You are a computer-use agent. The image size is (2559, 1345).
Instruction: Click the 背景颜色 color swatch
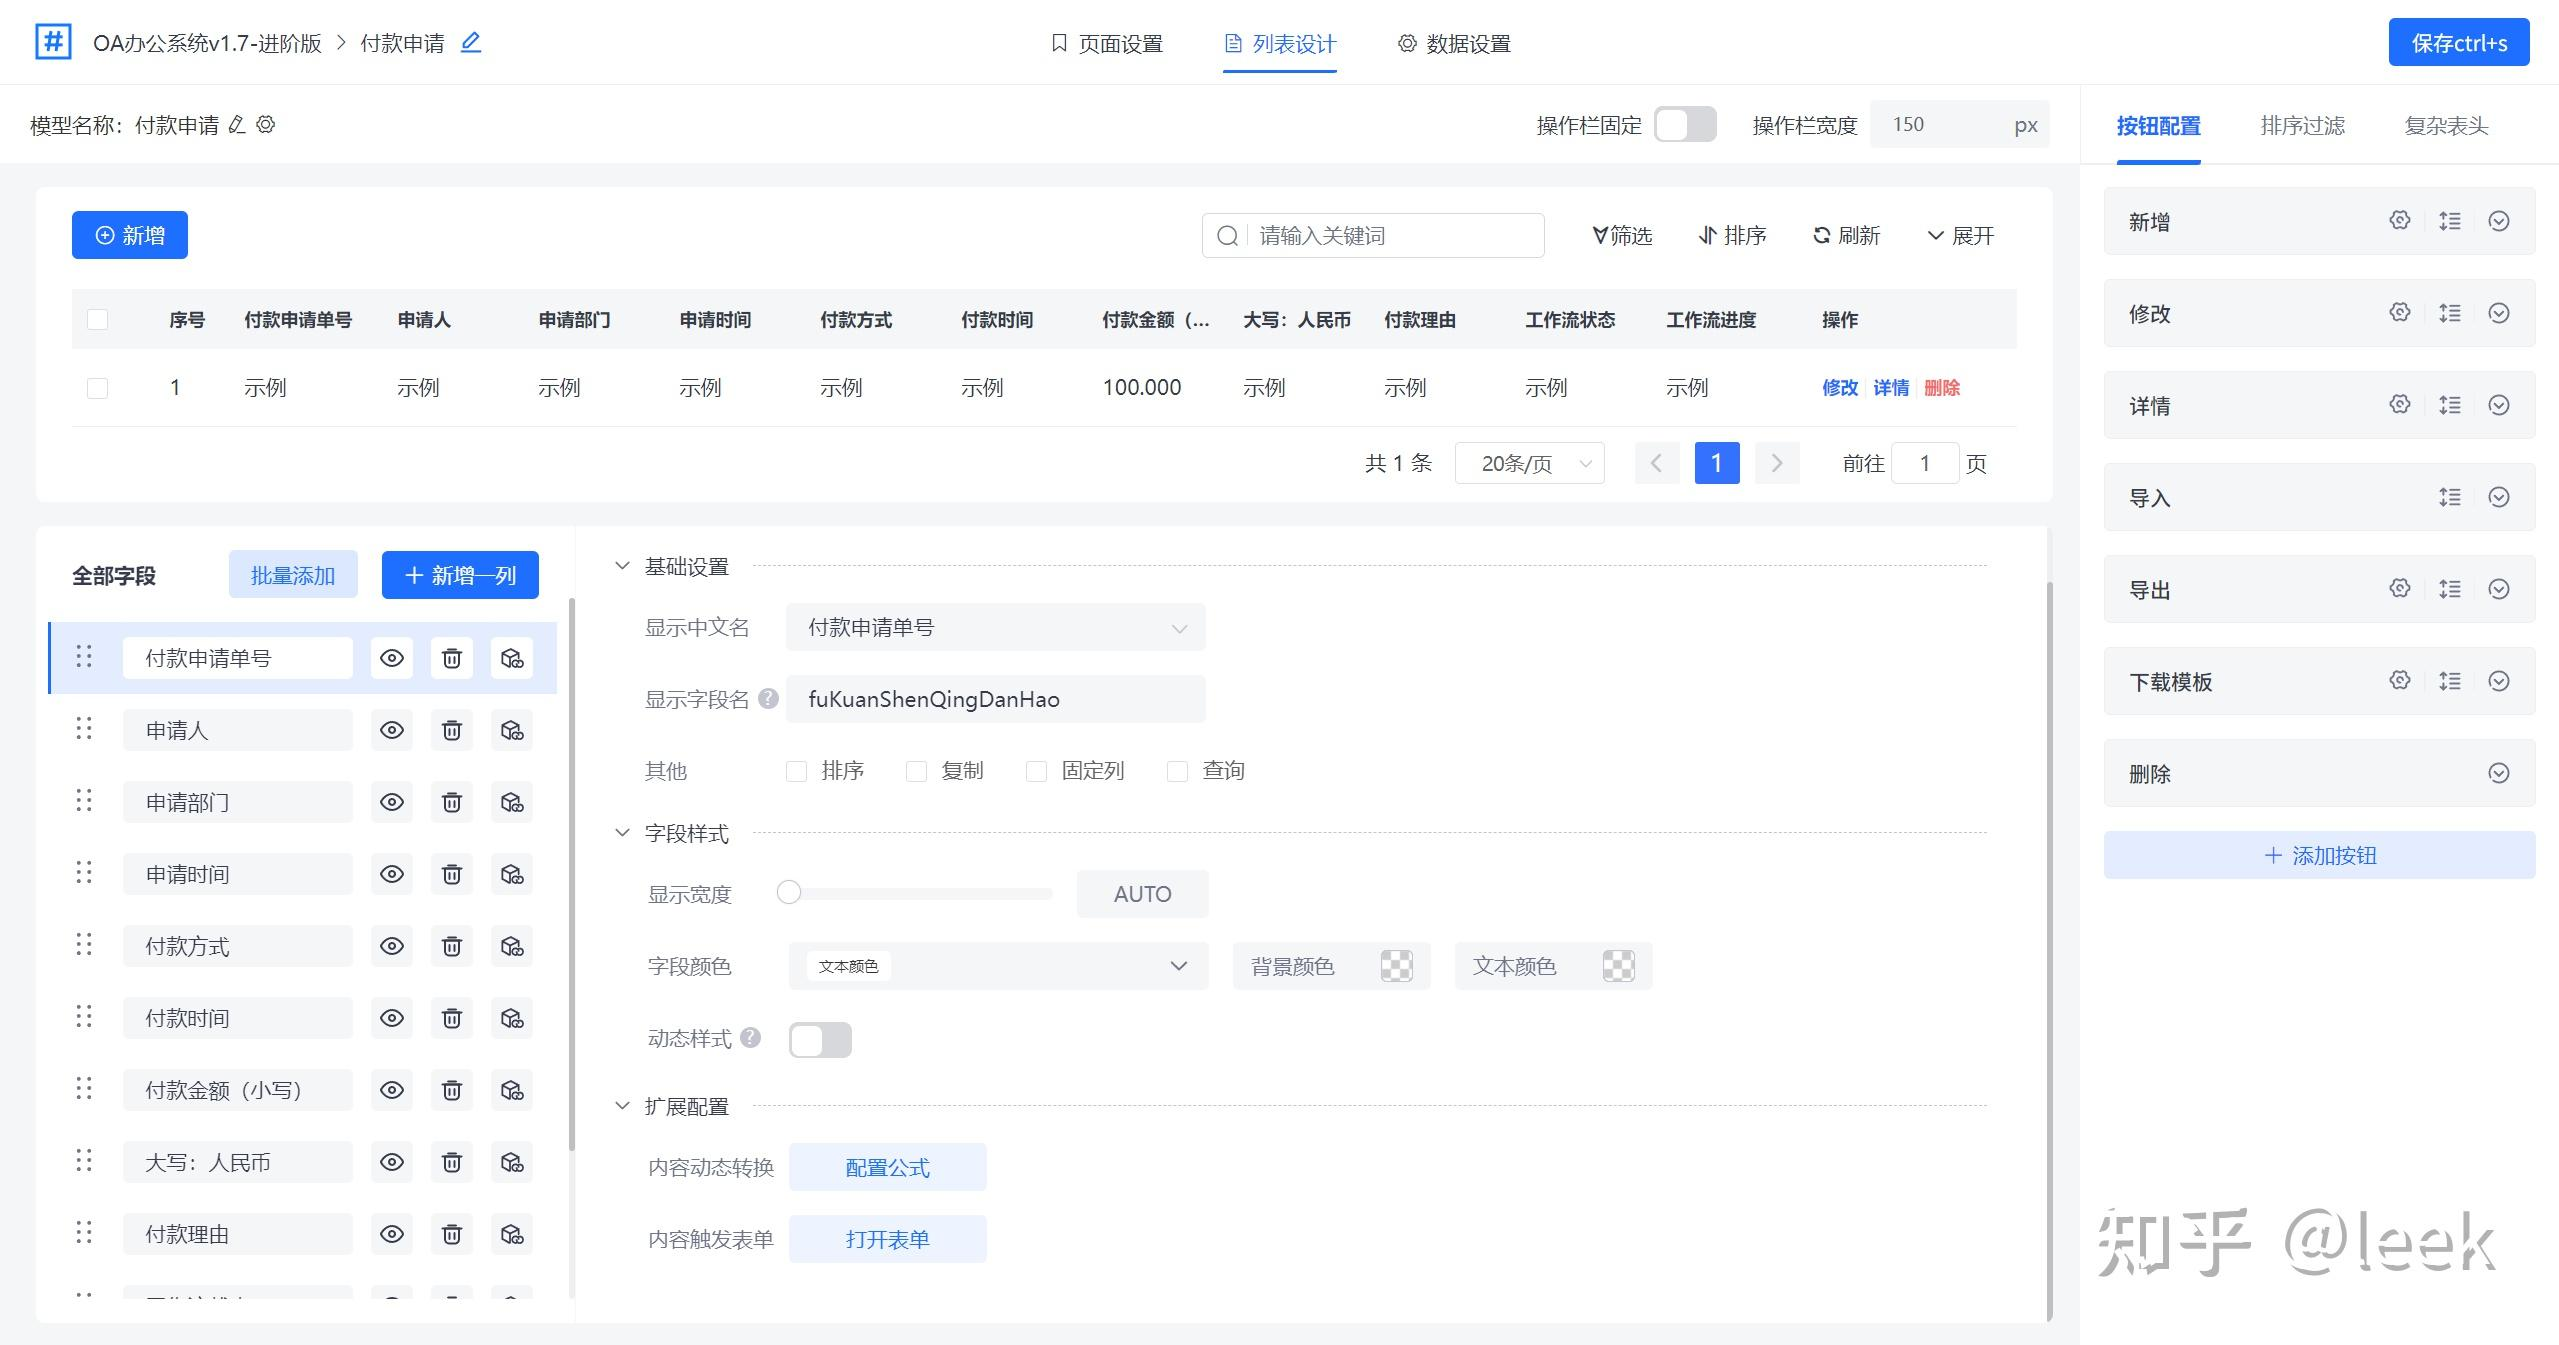1396,966
